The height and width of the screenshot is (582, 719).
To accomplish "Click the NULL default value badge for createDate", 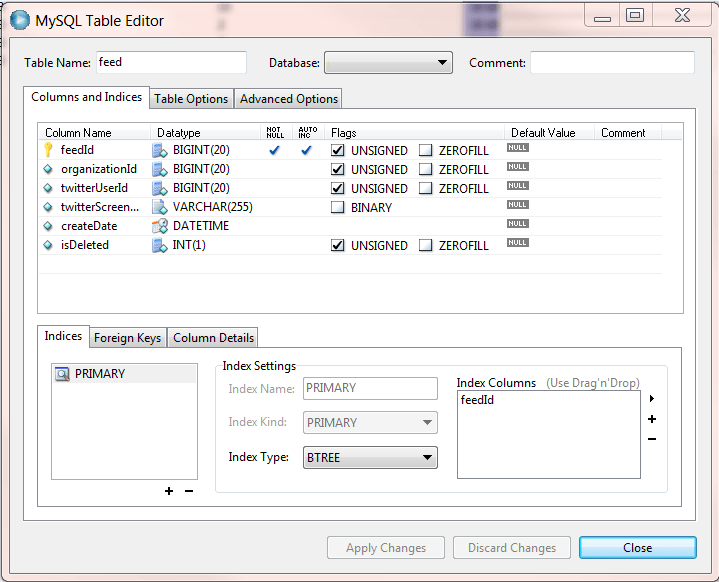I will click(518, 224).
